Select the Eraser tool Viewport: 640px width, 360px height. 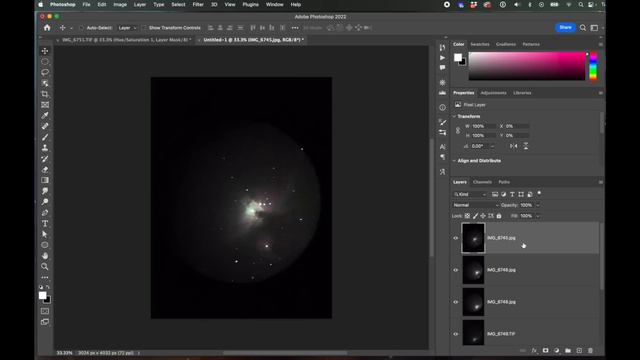coord(45,169)
